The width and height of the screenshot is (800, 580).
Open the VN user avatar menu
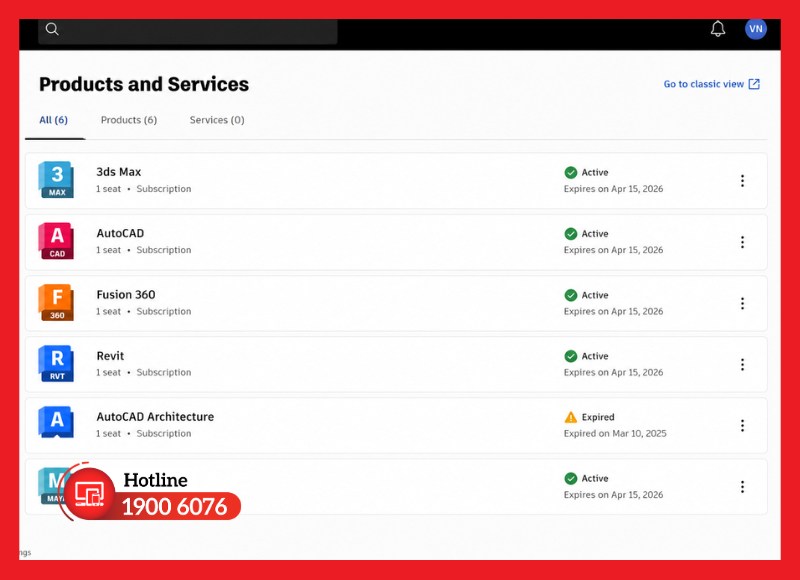pos(756,29)
